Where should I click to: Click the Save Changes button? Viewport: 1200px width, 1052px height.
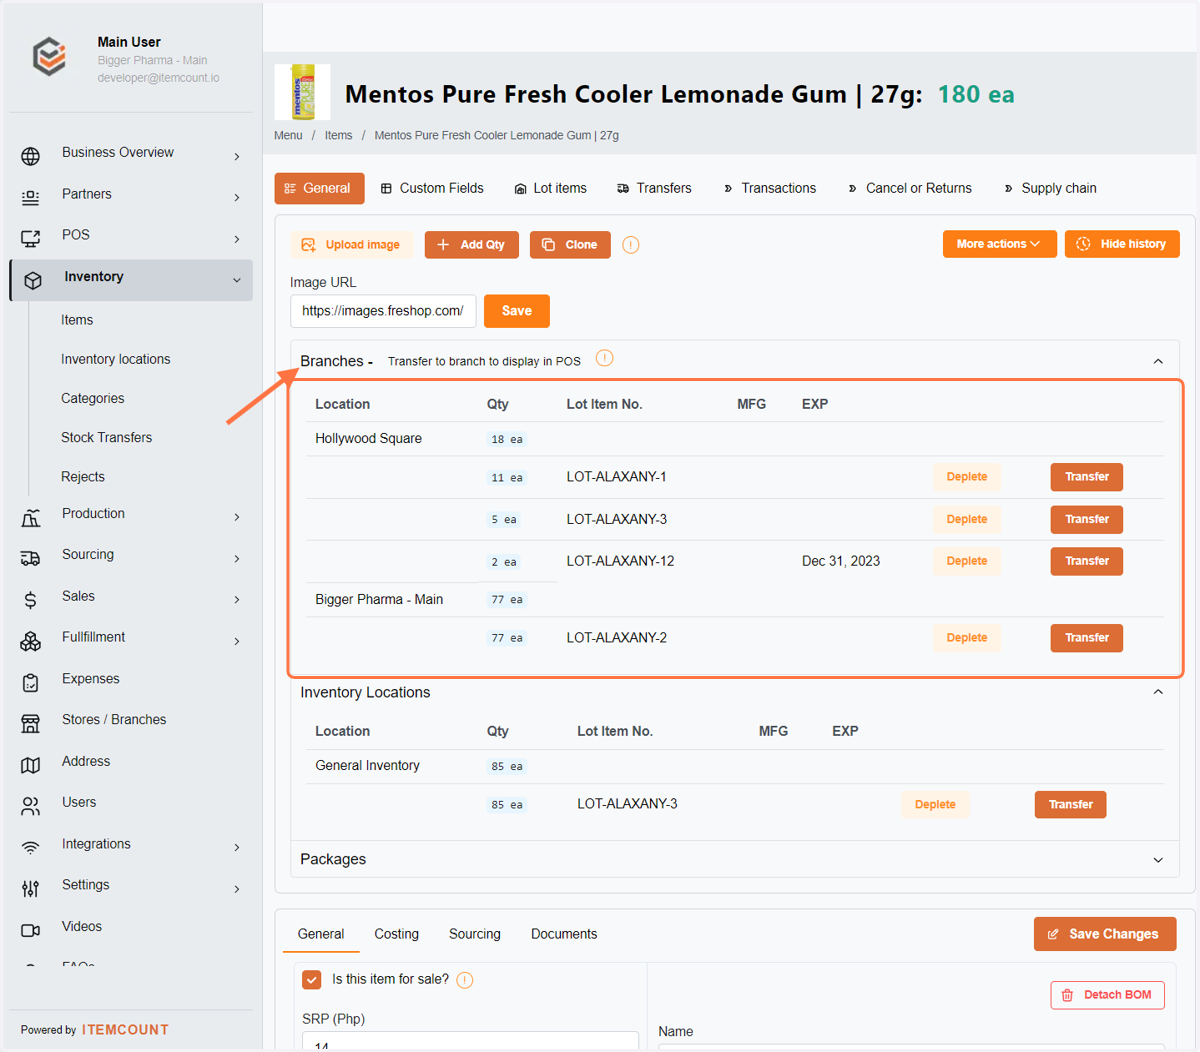tap(1105, 934)
